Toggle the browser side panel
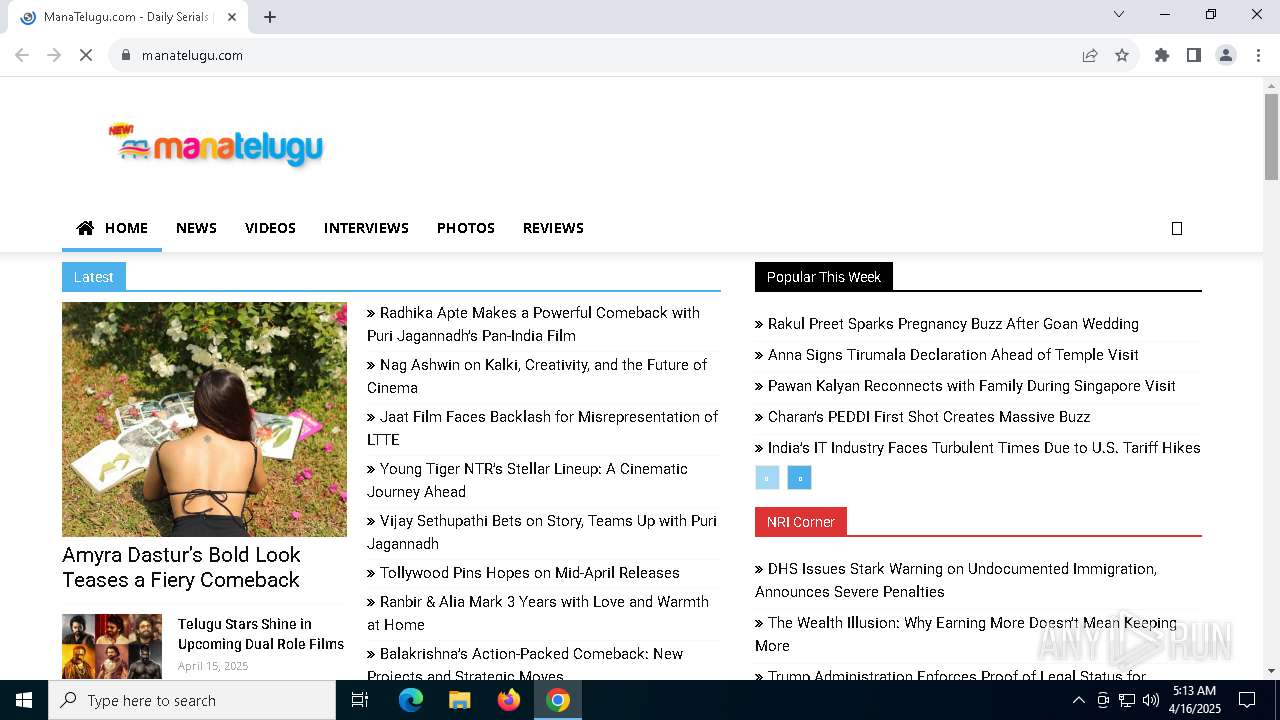Image resolution: width=1280 pixels, height=720 pixels. click(x=1194, y=55)
